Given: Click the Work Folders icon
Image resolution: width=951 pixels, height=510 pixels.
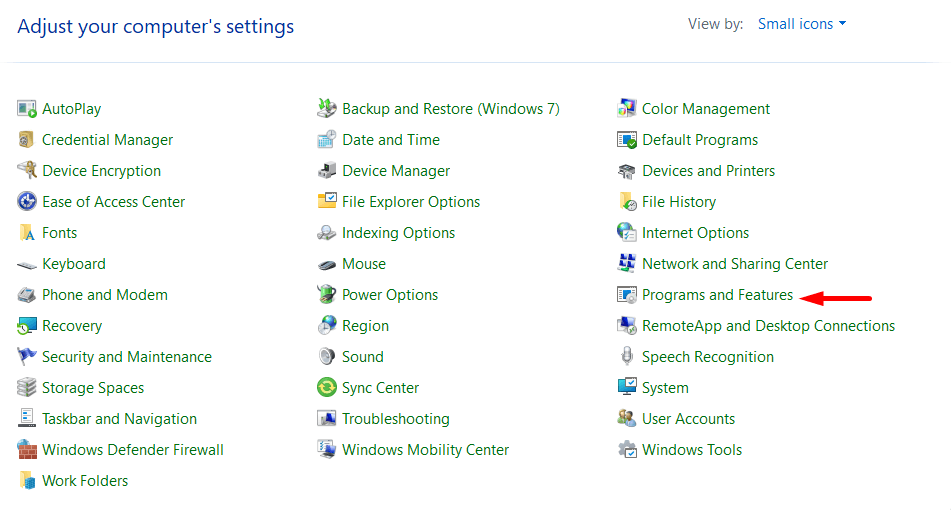Looking at the screenshot, I should 27,481.
